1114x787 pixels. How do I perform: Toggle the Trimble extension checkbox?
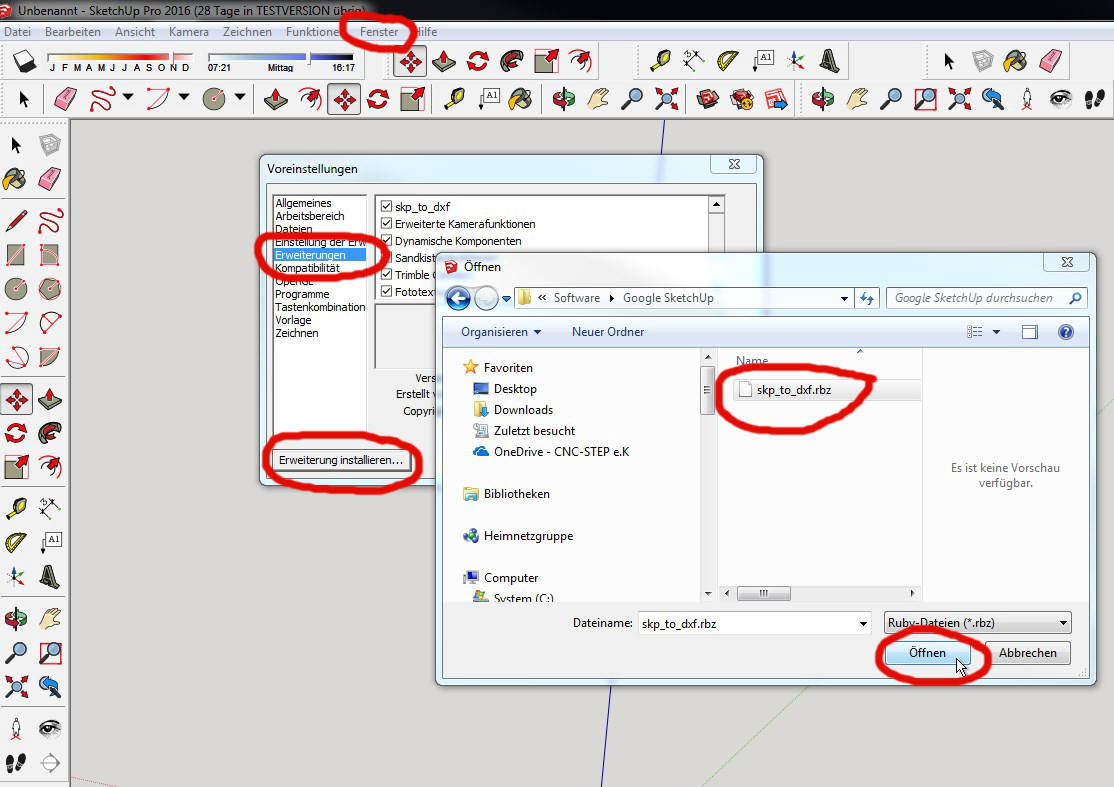pos(386,274)
